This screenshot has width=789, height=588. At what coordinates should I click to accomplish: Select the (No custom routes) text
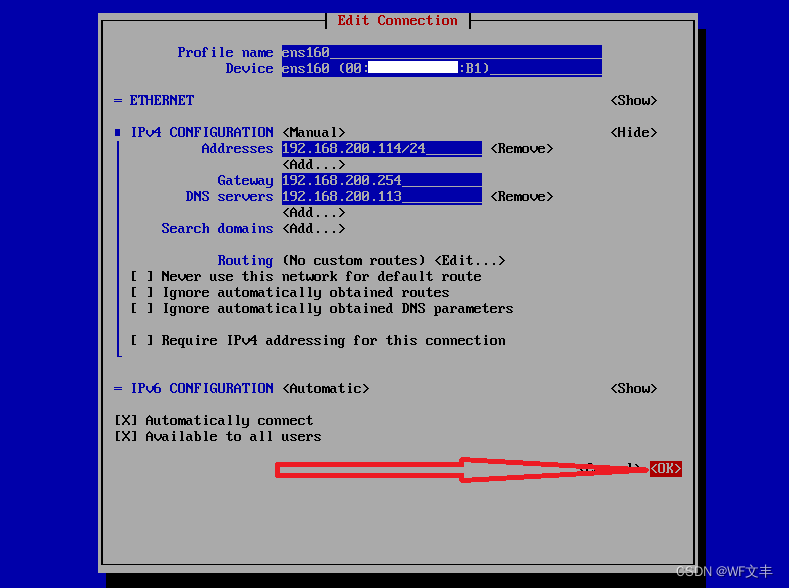click(354, 261)
